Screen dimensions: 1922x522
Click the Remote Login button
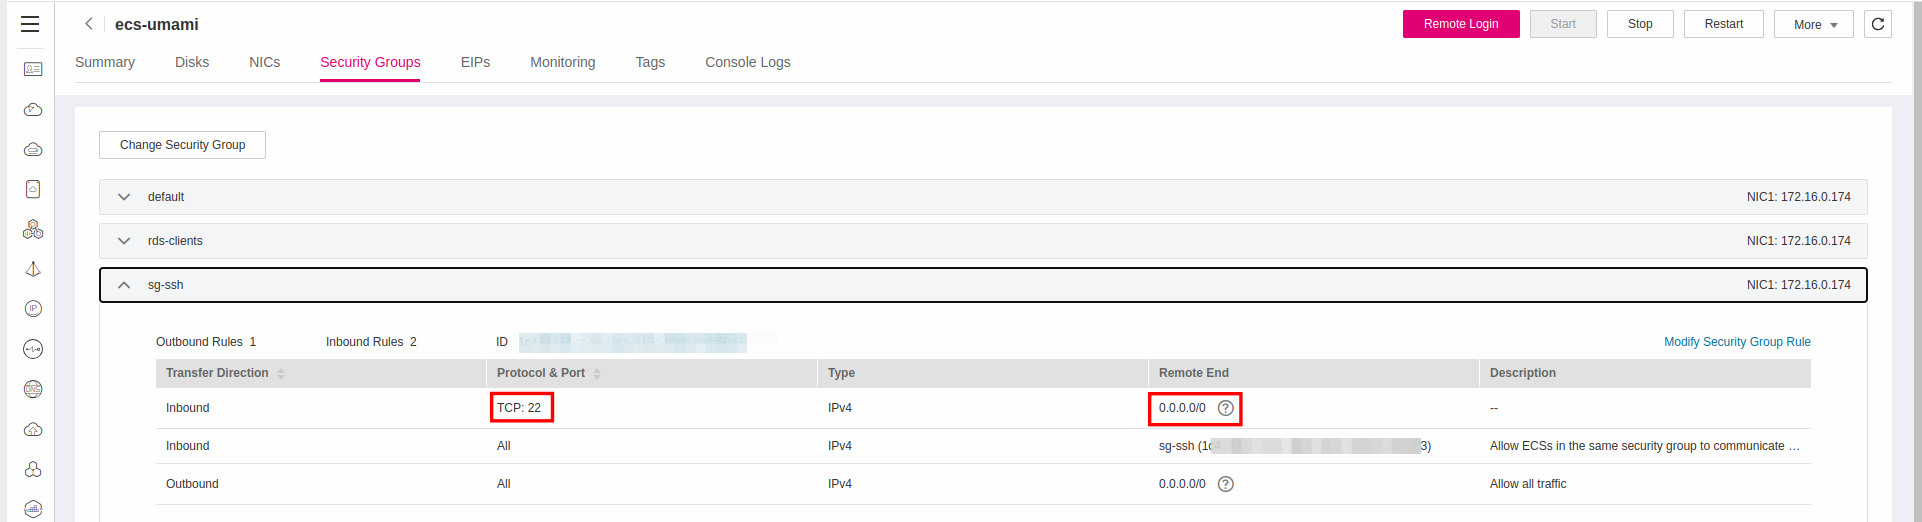[x=1460, y=24]
